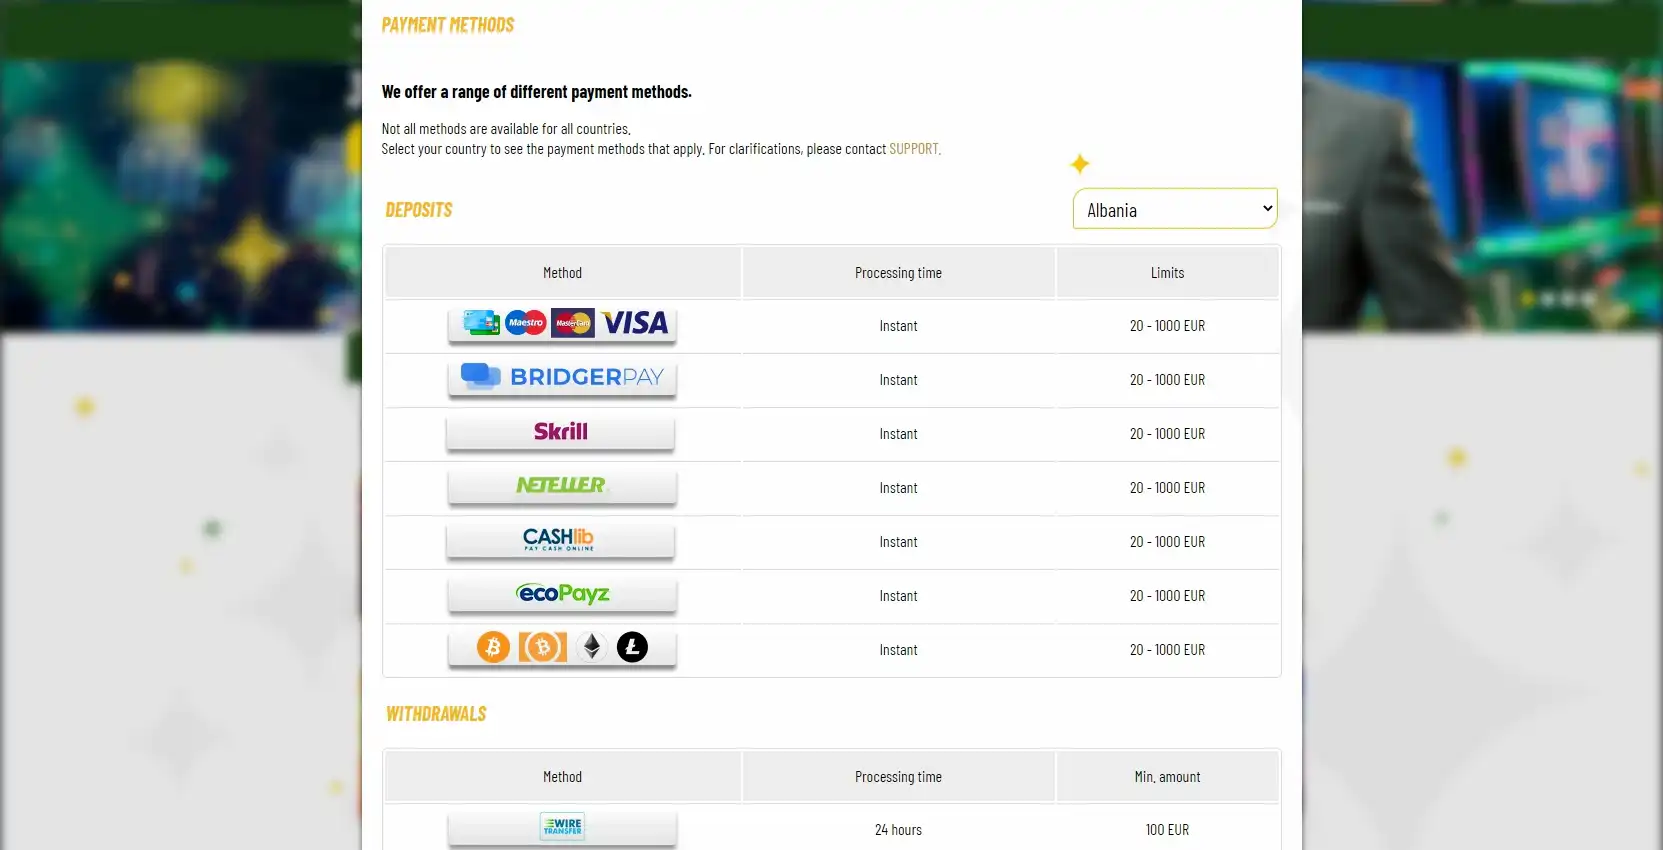Screen dimensions: 1663x850
Task: Choose the Bitcoin Cash square icon
Action: (x=543, y=647)
